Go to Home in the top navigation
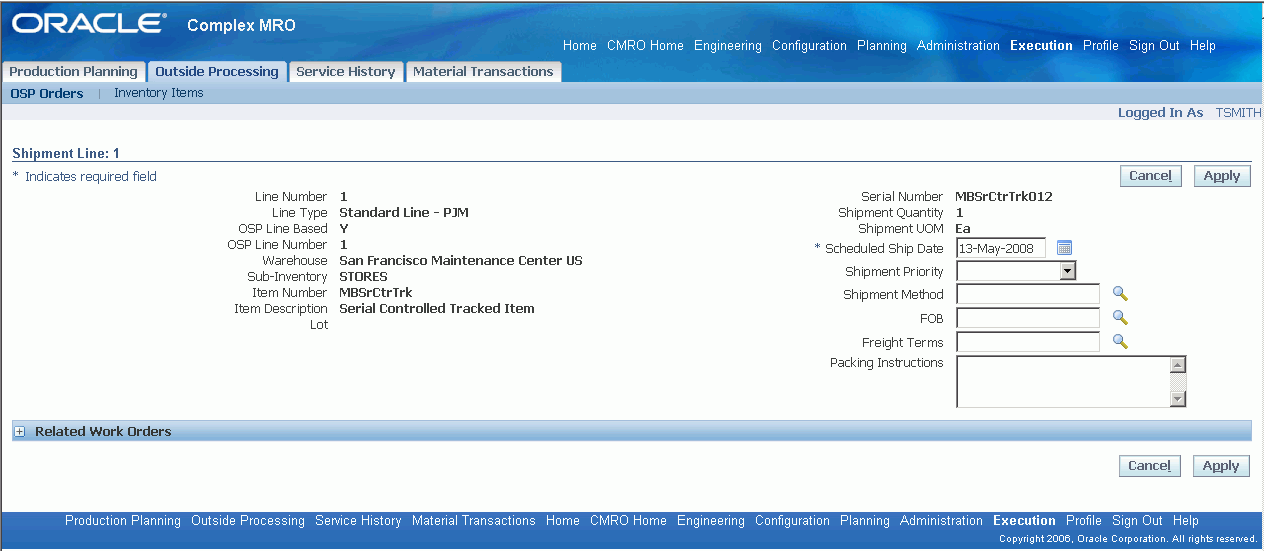This screenshot has height=551, width=1264. (580, 46)
